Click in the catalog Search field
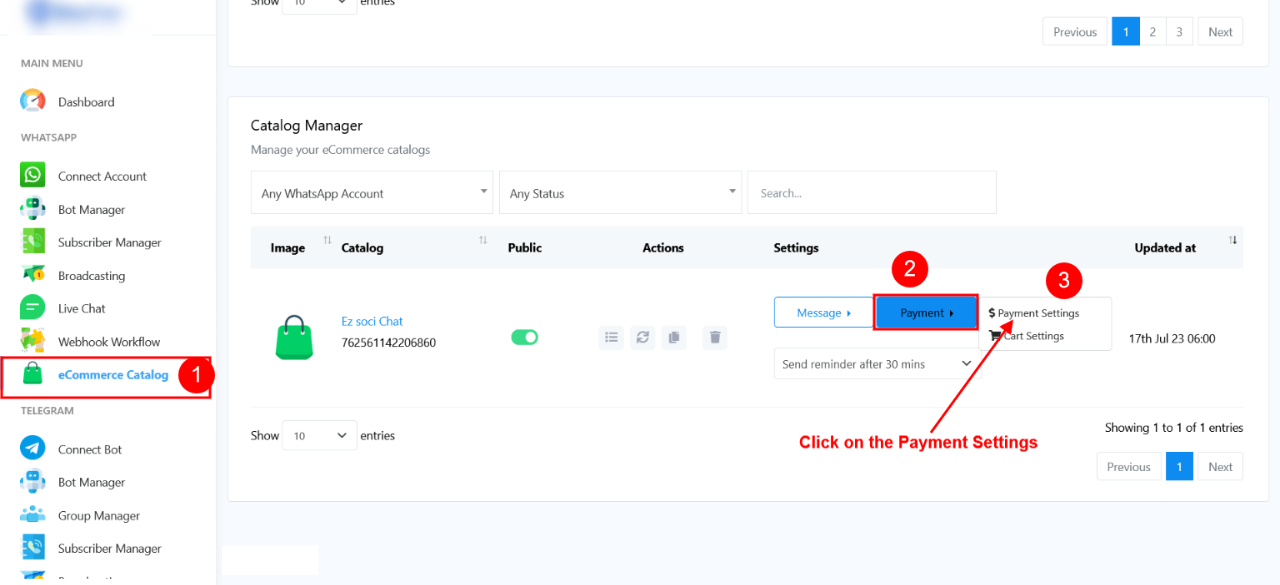Screen dimensions: 1280x585 coord(872,192)
